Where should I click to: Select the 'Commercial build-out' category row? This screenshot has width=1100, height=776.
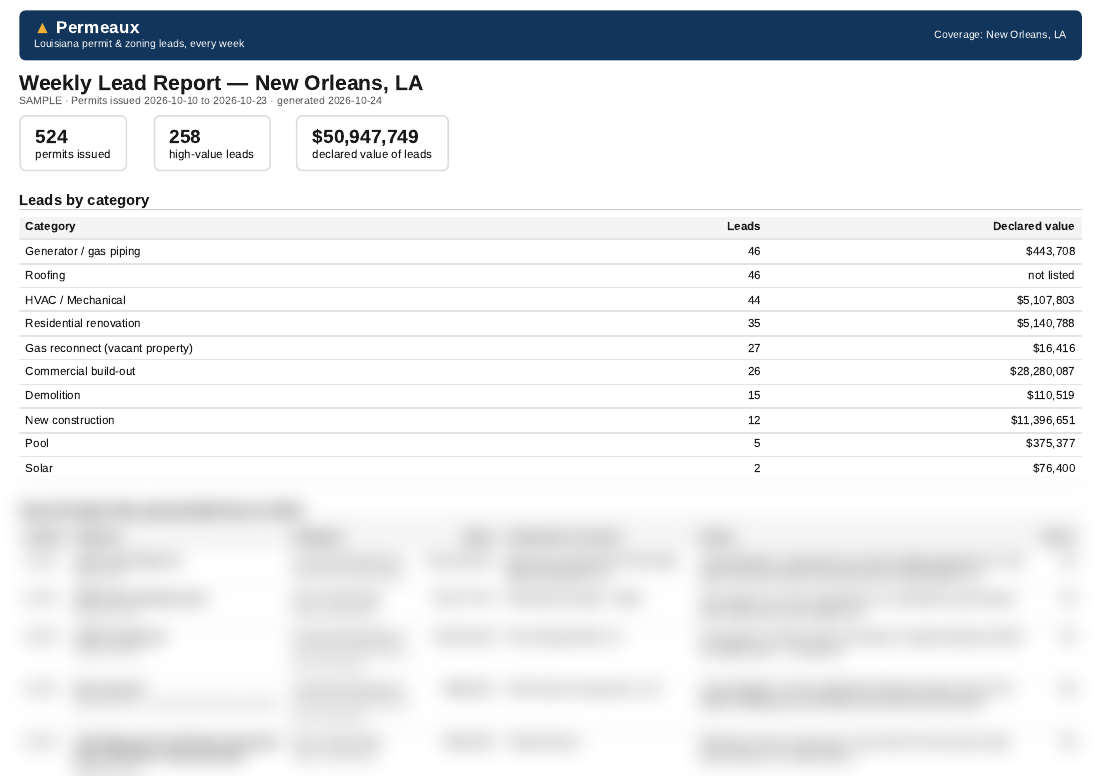550,372
